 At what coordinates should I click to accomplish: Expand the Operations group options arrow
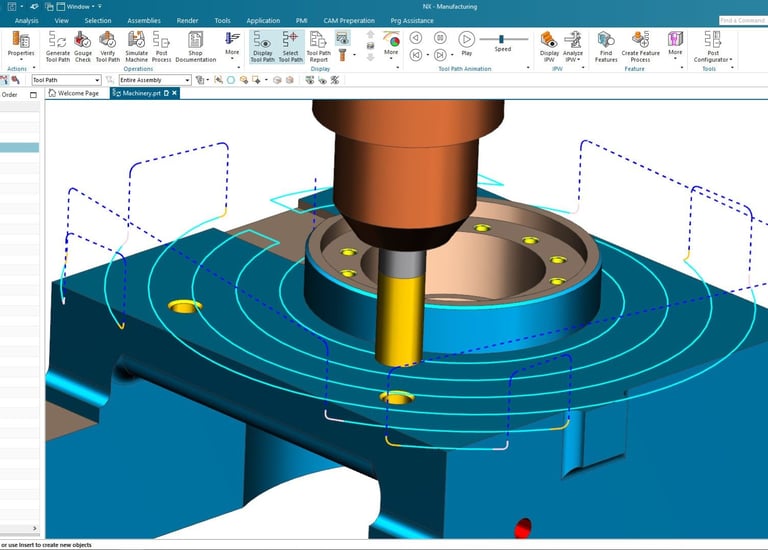(239, 68)
